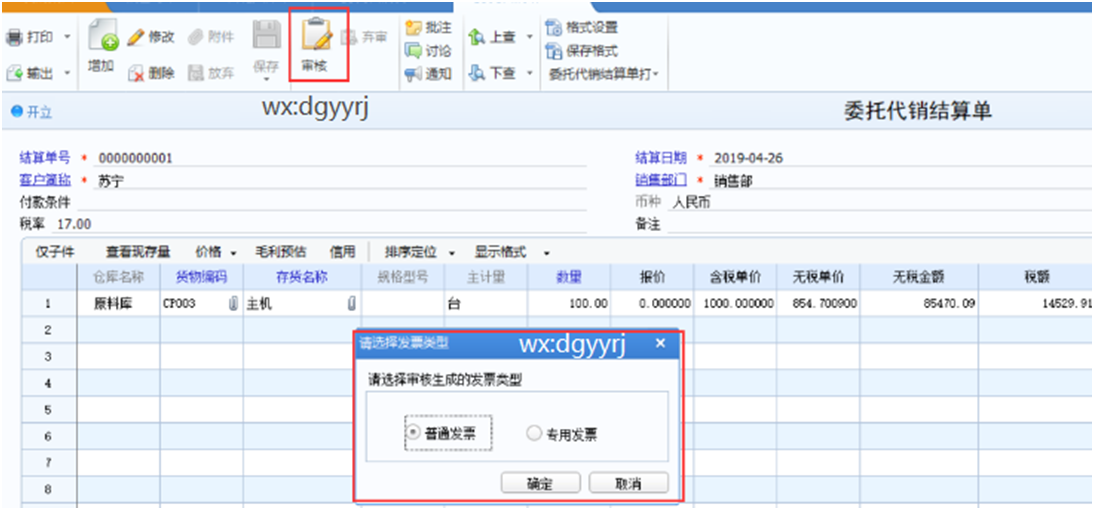Open the 排序定位 dropdown menu
Screen dimensions: 1094x510
(x=419, y=252)
